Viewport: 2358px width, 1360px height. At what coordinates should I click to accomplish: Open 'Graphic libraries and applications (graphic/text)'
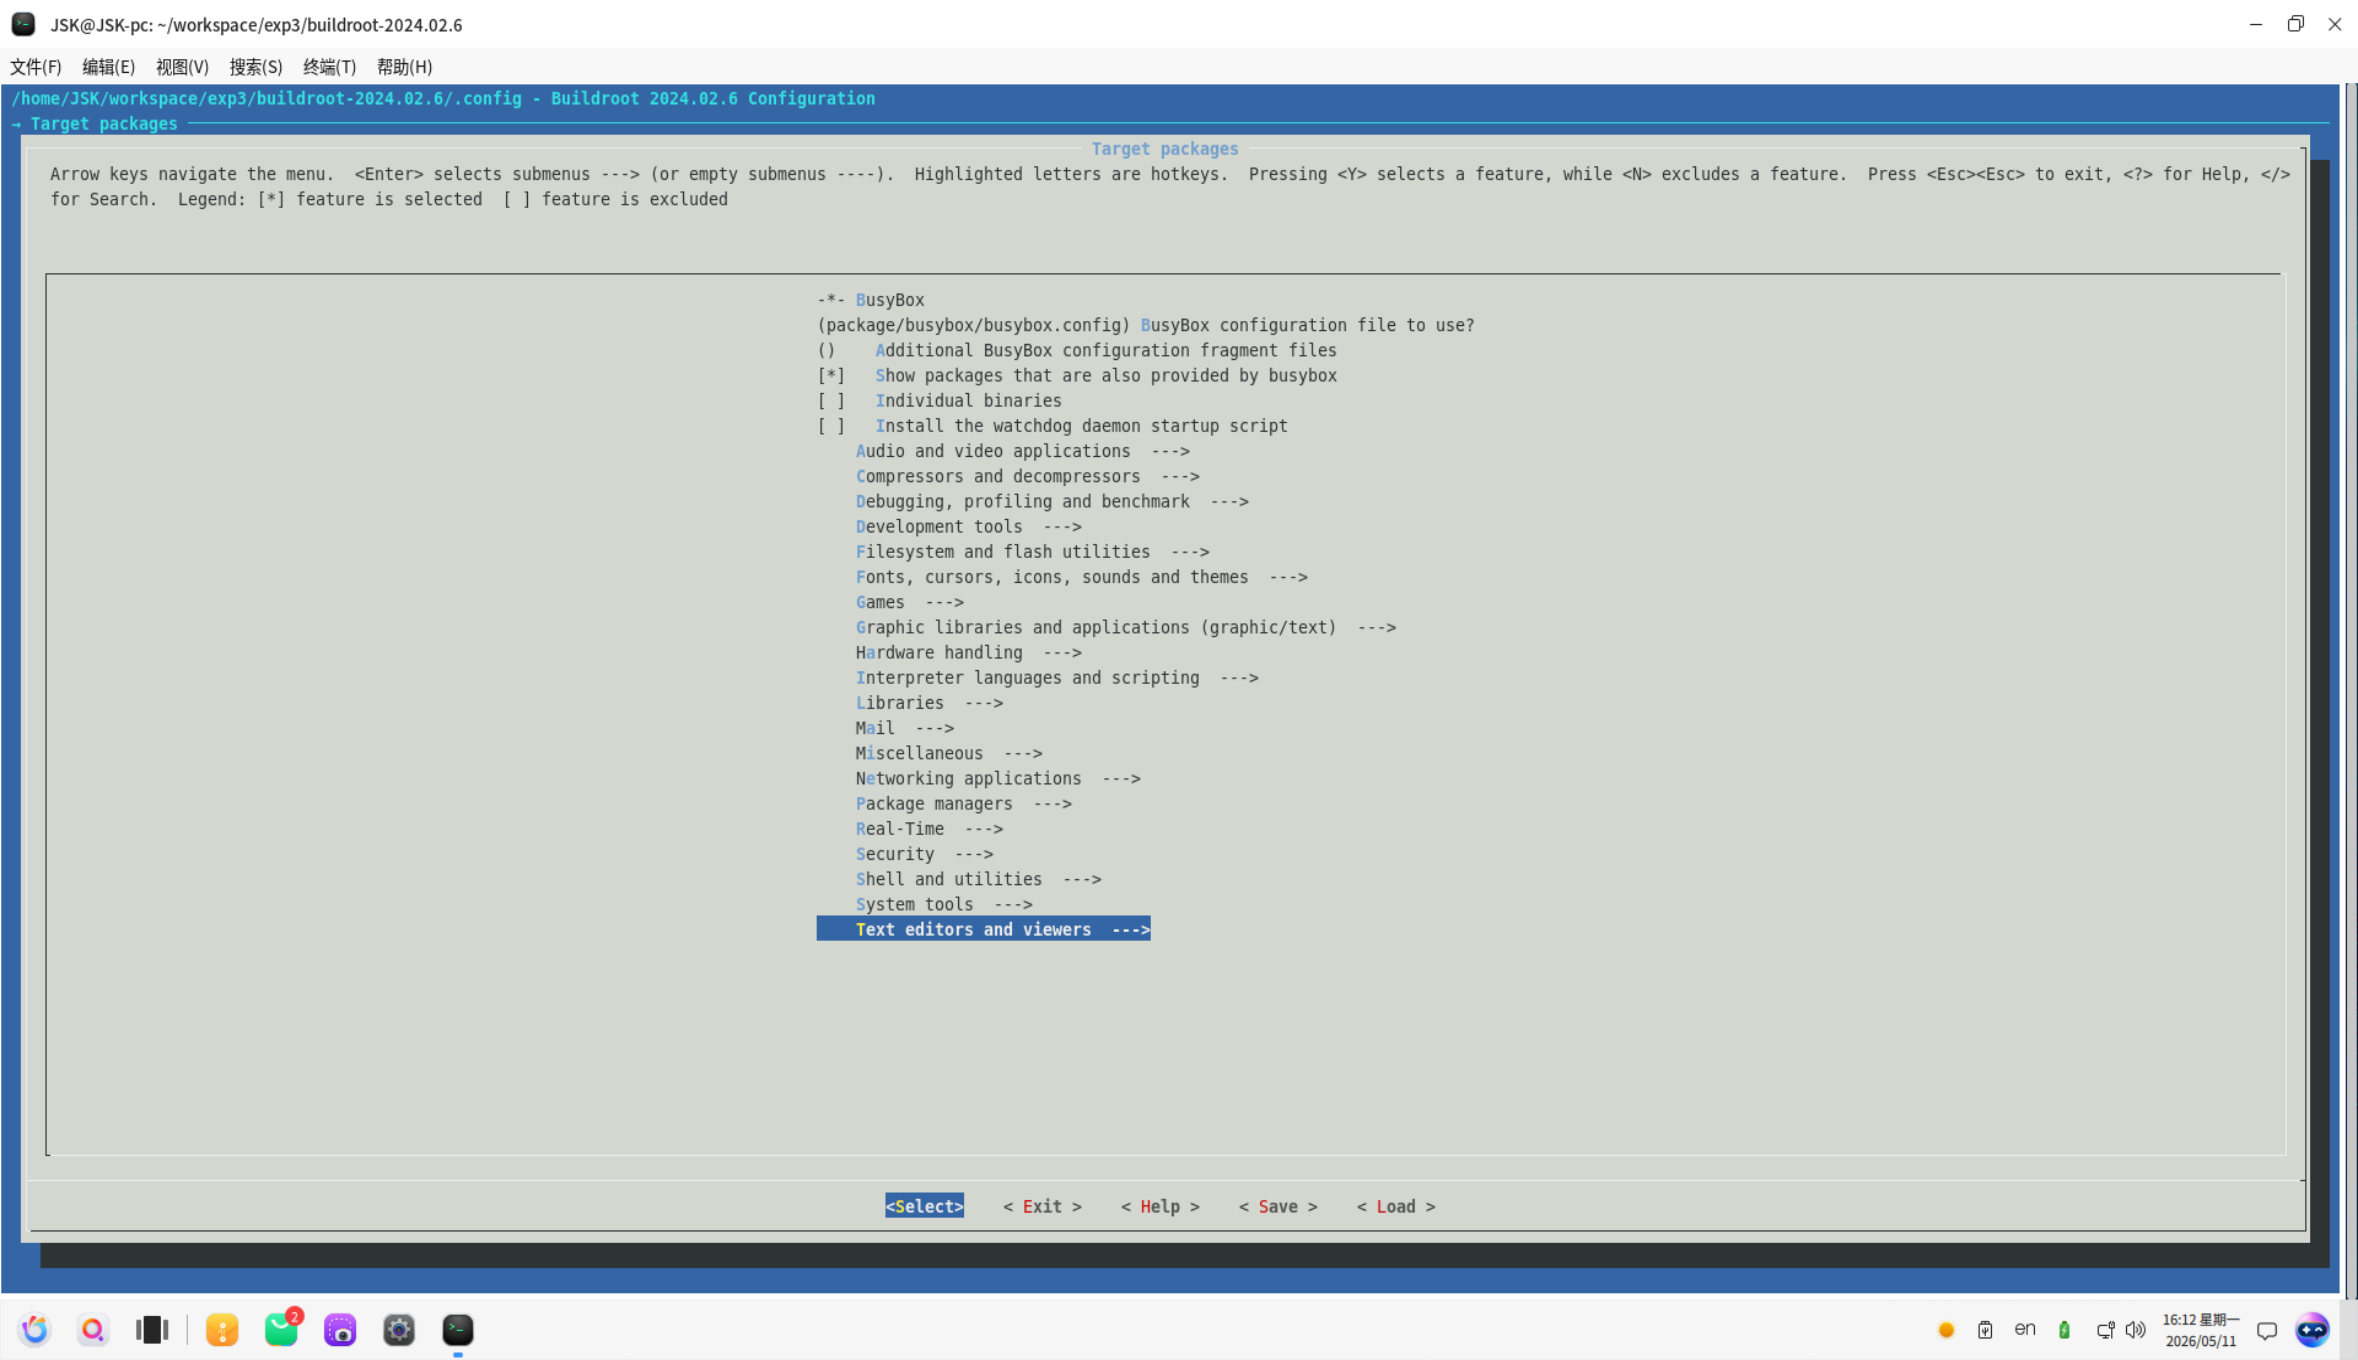point(1126,627)
